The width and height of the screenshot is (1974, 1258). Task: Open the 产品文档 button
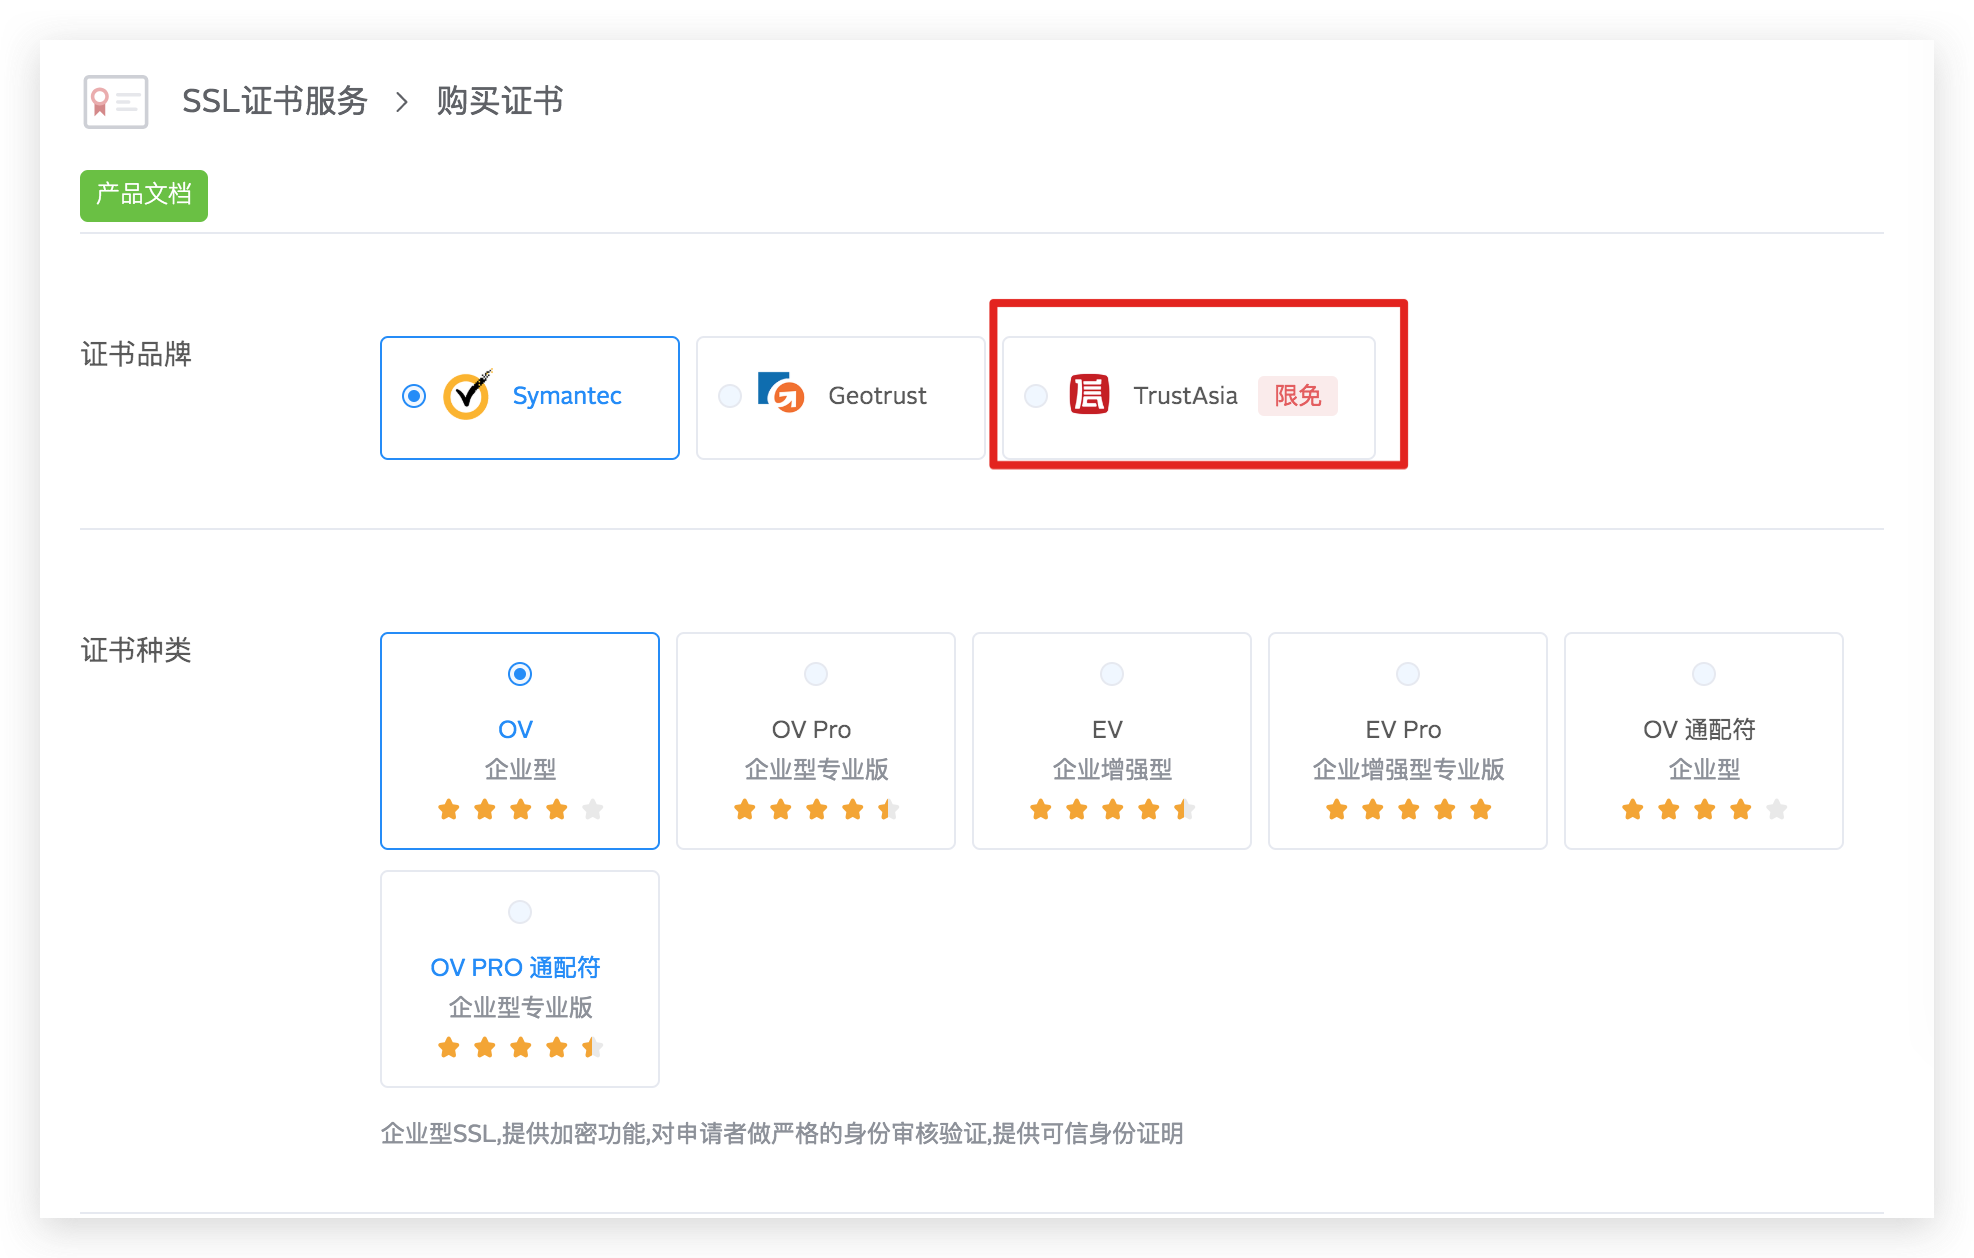tap(144, 195)
